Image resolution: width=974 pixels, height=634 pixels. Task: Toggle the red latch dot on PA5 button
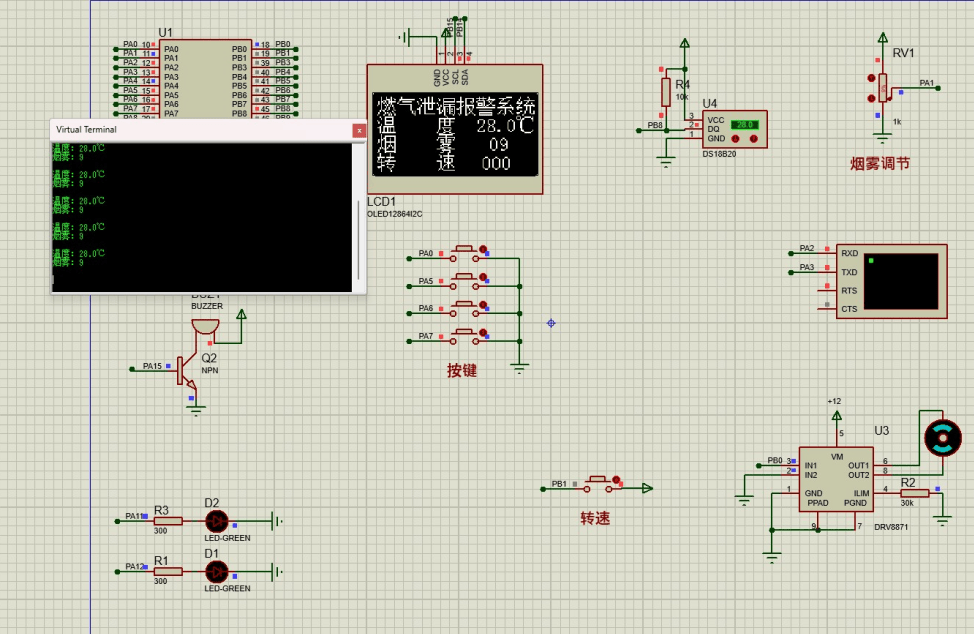click(x=484, y=278)
